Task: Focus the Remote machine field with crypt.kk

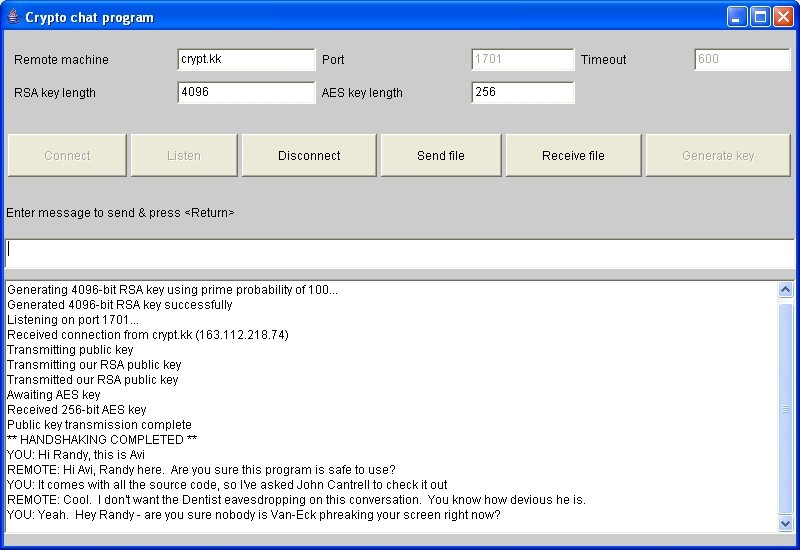Action: 246,60
